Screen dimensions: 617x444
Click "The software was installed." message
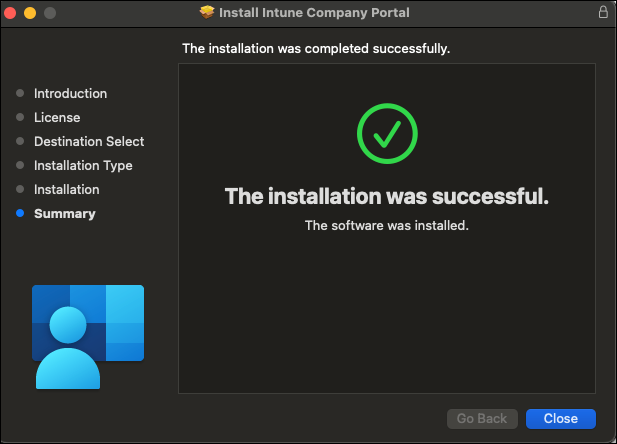tap(386, 226)
